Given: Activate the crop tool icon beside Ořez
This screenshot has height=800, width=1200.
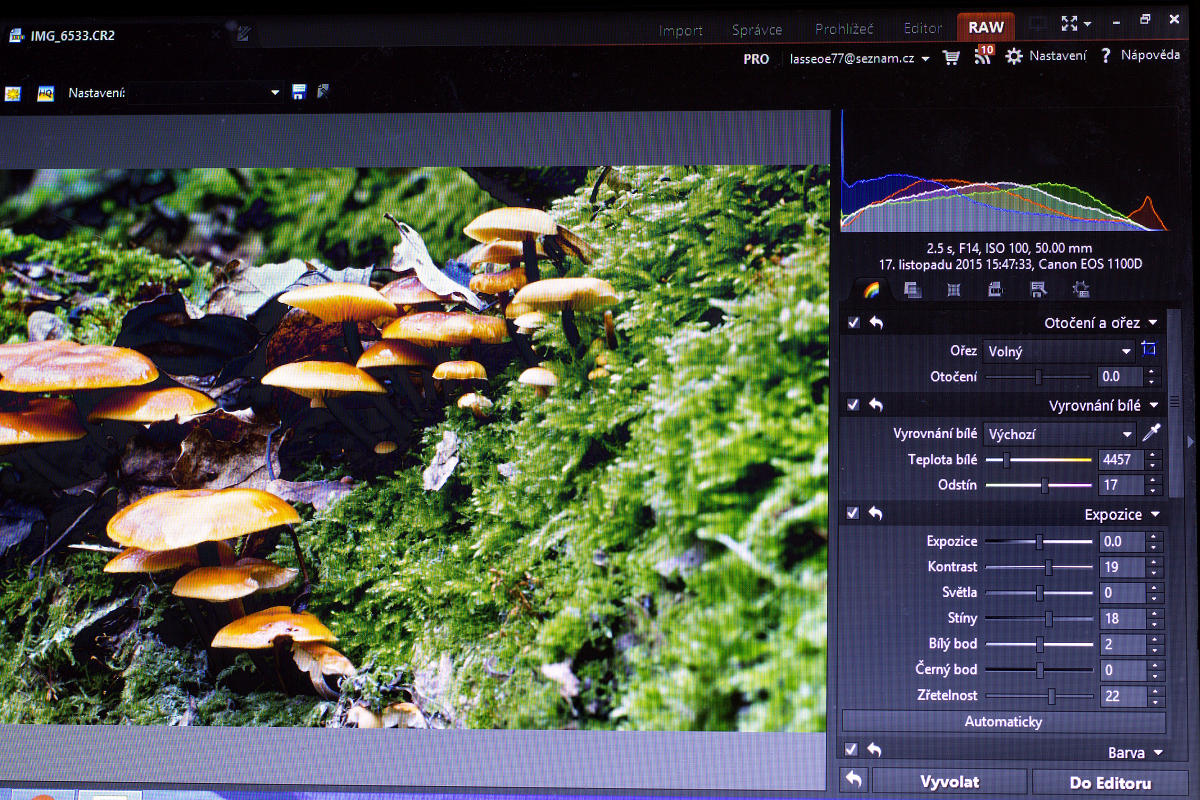Looking at the screenshot, I should coord(1149,350).
